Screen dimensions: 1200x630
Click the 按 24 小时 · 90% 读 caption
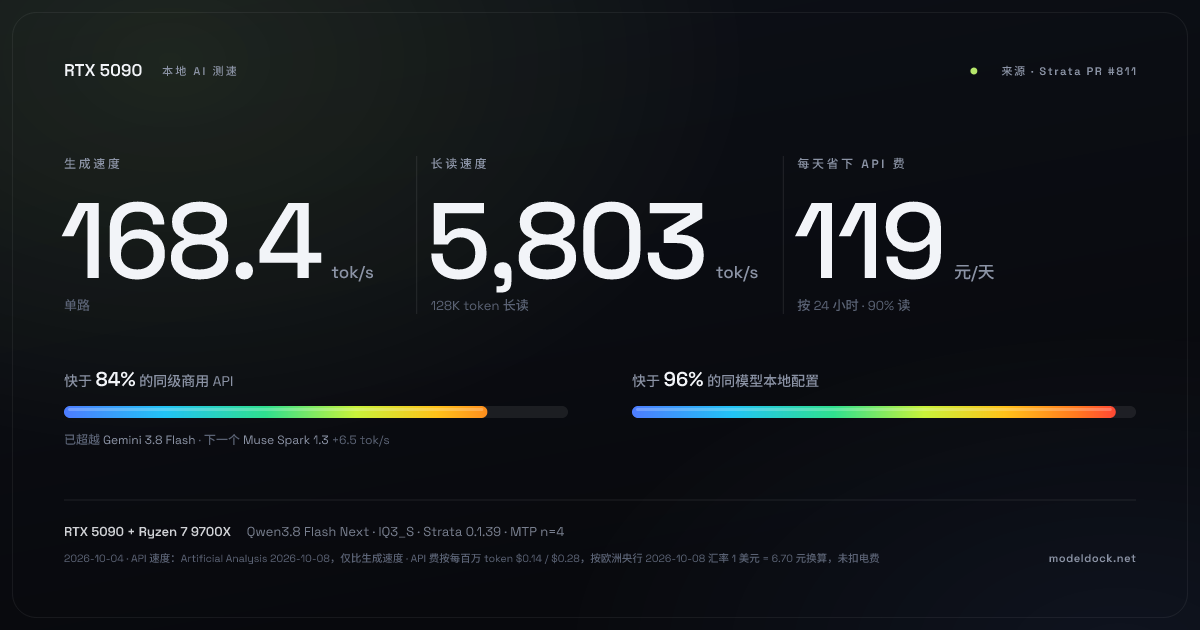coord(854,305)
